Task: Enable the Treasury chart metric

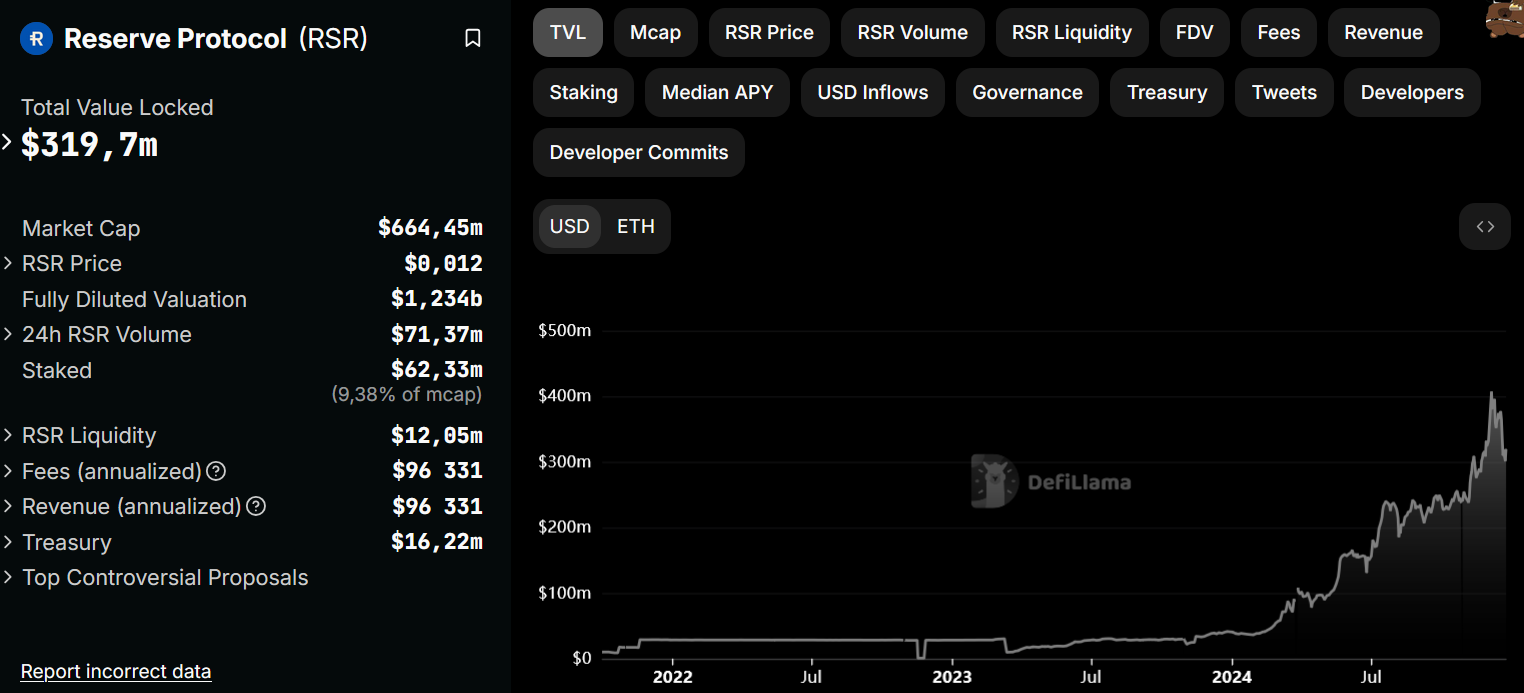Action: (1167, 93)
